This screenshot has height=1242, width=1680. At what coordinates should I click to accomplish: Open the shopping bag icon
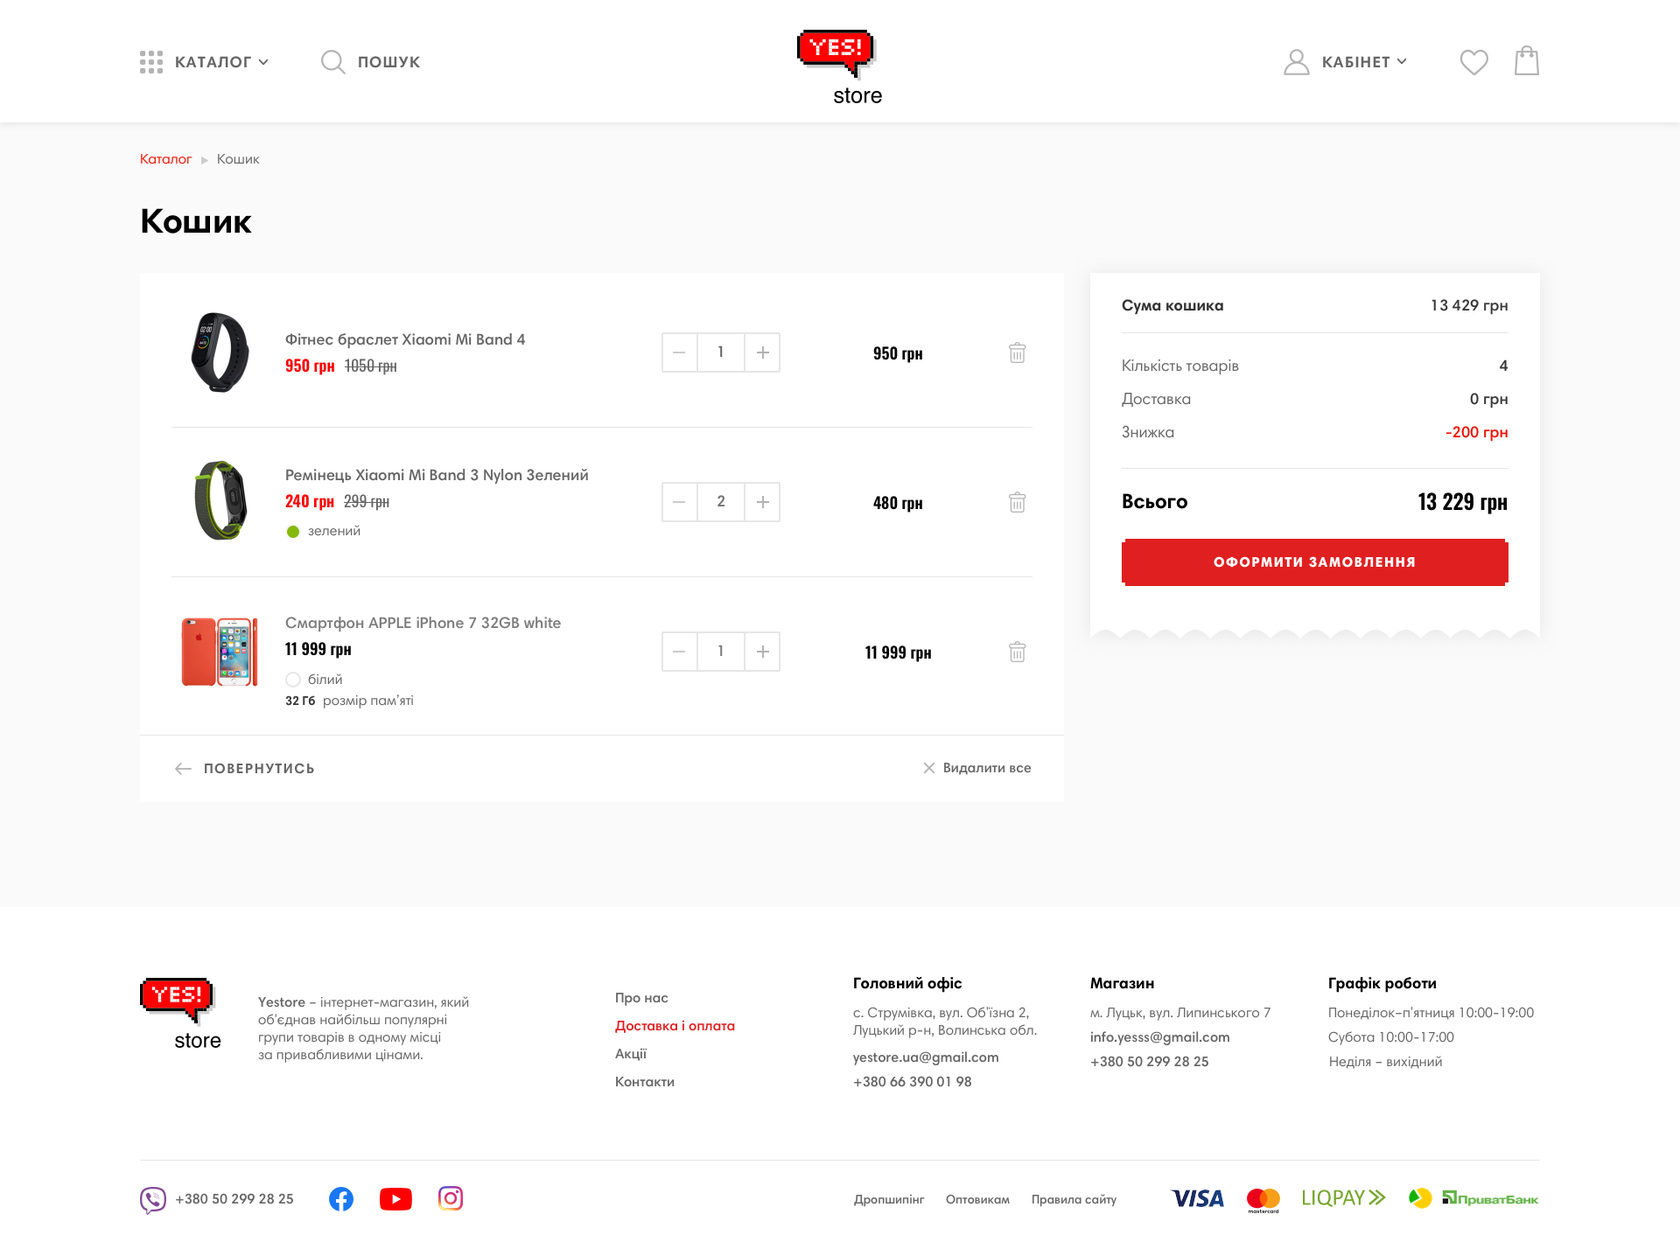click(x=1526, y=61)
